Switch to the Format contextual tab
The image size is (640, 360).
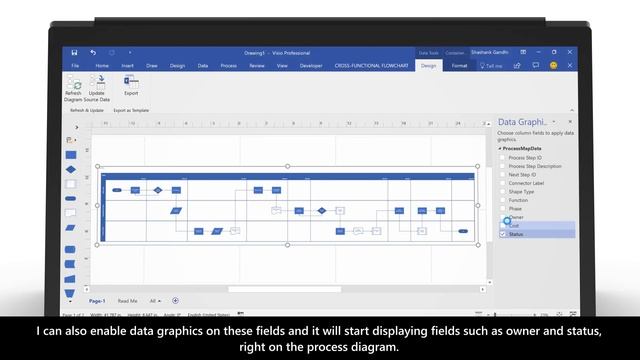[459, 66]
